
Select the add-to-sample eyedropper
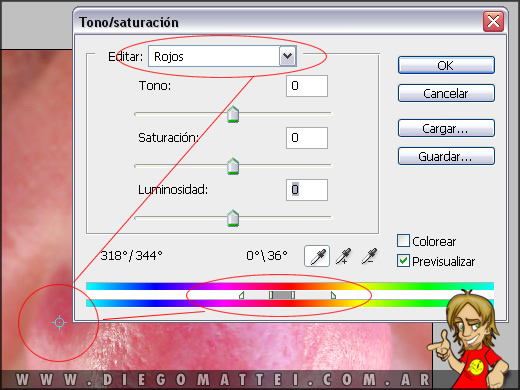pyautogui.click(x=343, y=256)
